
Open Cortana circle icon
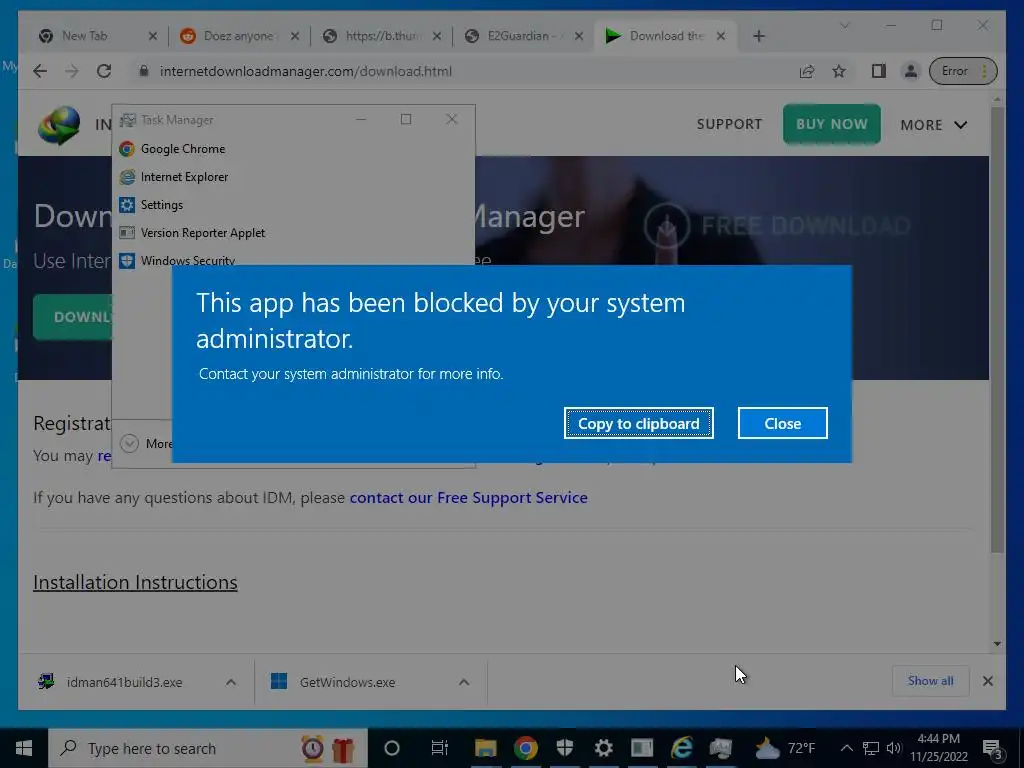click(392, 748)
